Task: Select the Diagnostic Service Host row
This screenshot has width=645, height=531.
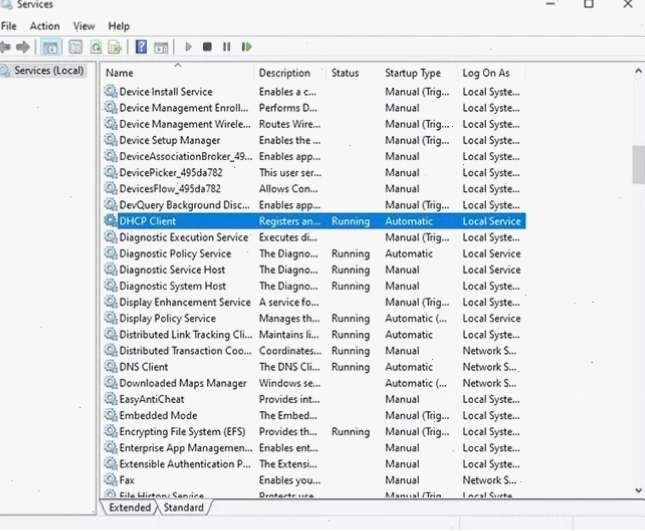Action: pos(315,269)
